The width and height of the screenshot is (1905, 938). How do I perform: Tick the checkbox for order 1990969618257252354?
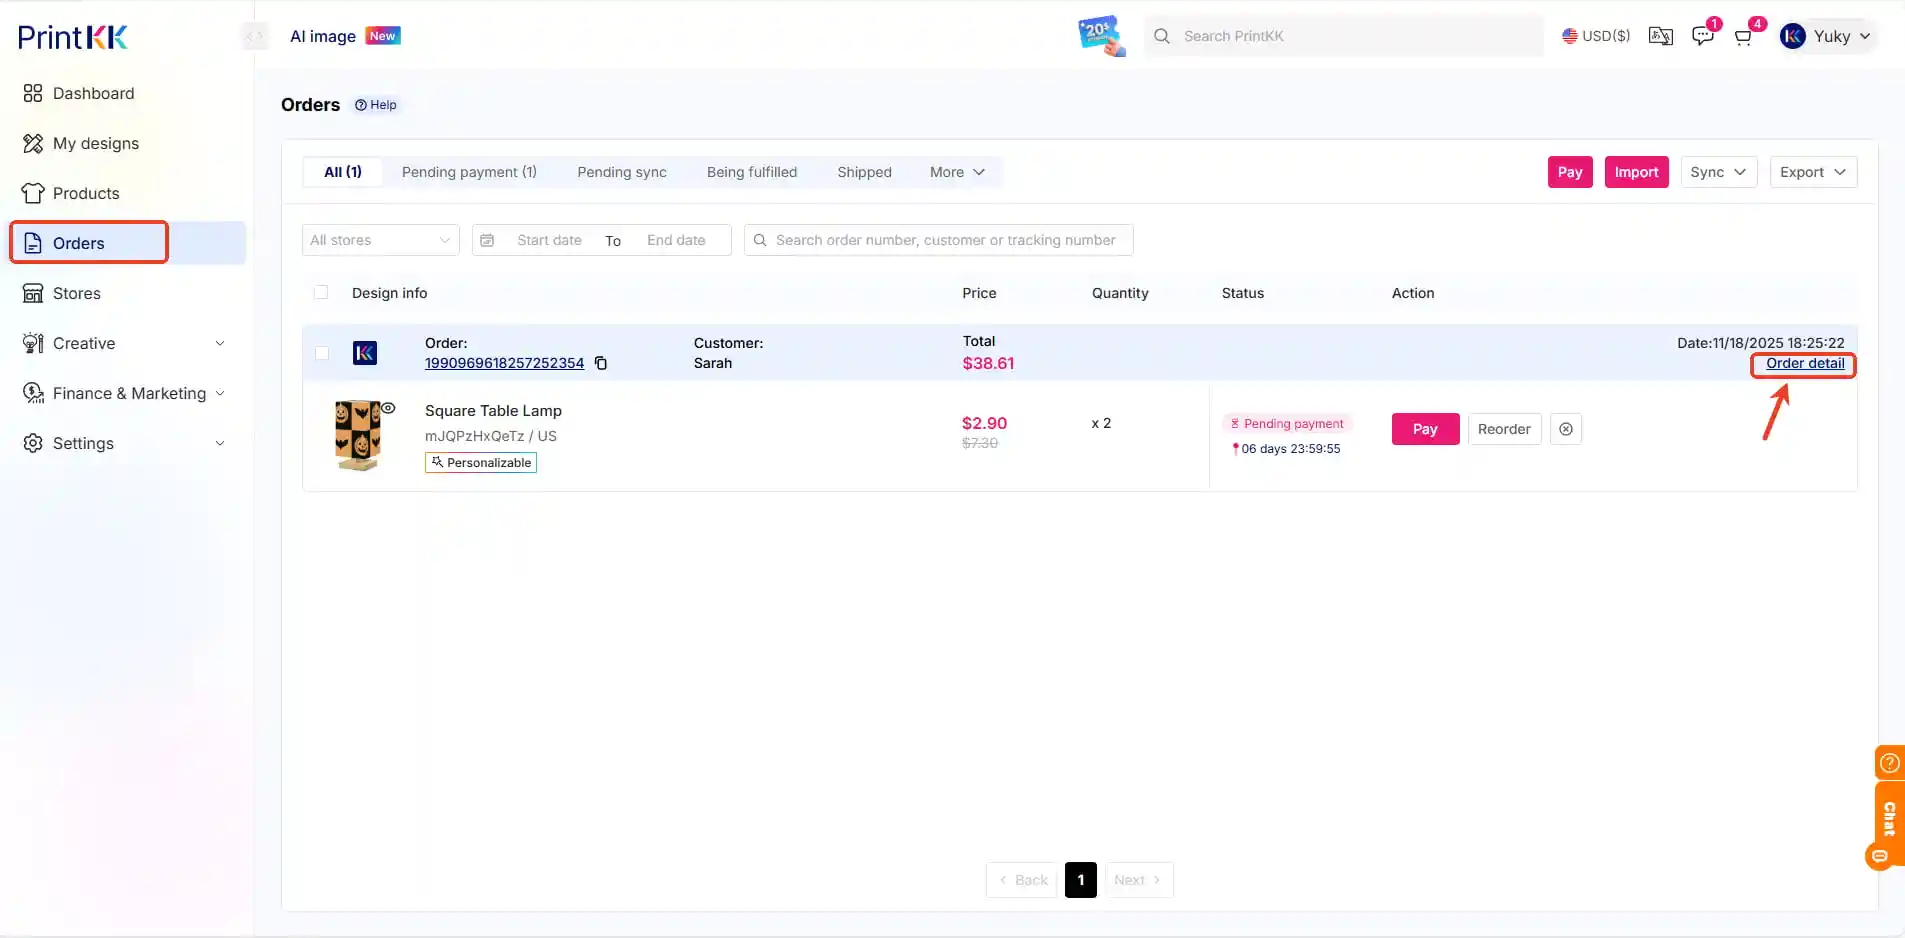[x=321, y=353]
